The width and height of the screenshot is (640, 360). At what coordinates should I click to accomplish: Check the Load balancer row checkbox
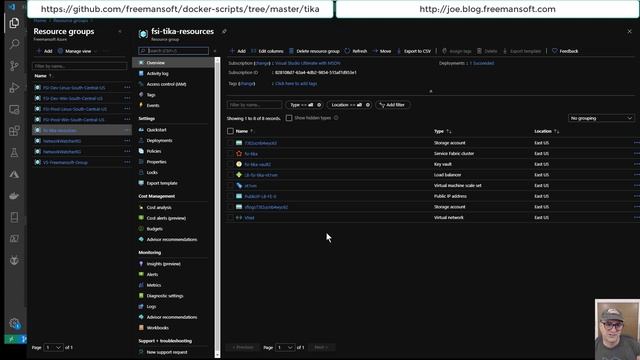(x=230, y=175)
